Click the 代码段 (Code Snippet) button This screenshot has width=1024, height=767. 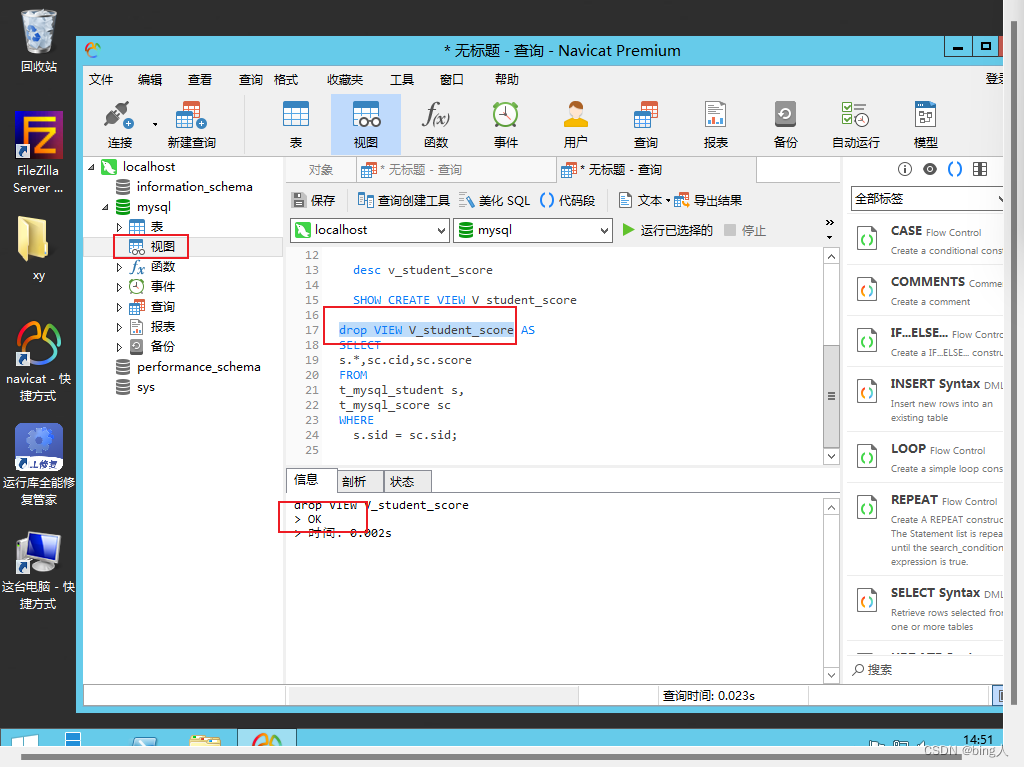click(x=568, y=200)
